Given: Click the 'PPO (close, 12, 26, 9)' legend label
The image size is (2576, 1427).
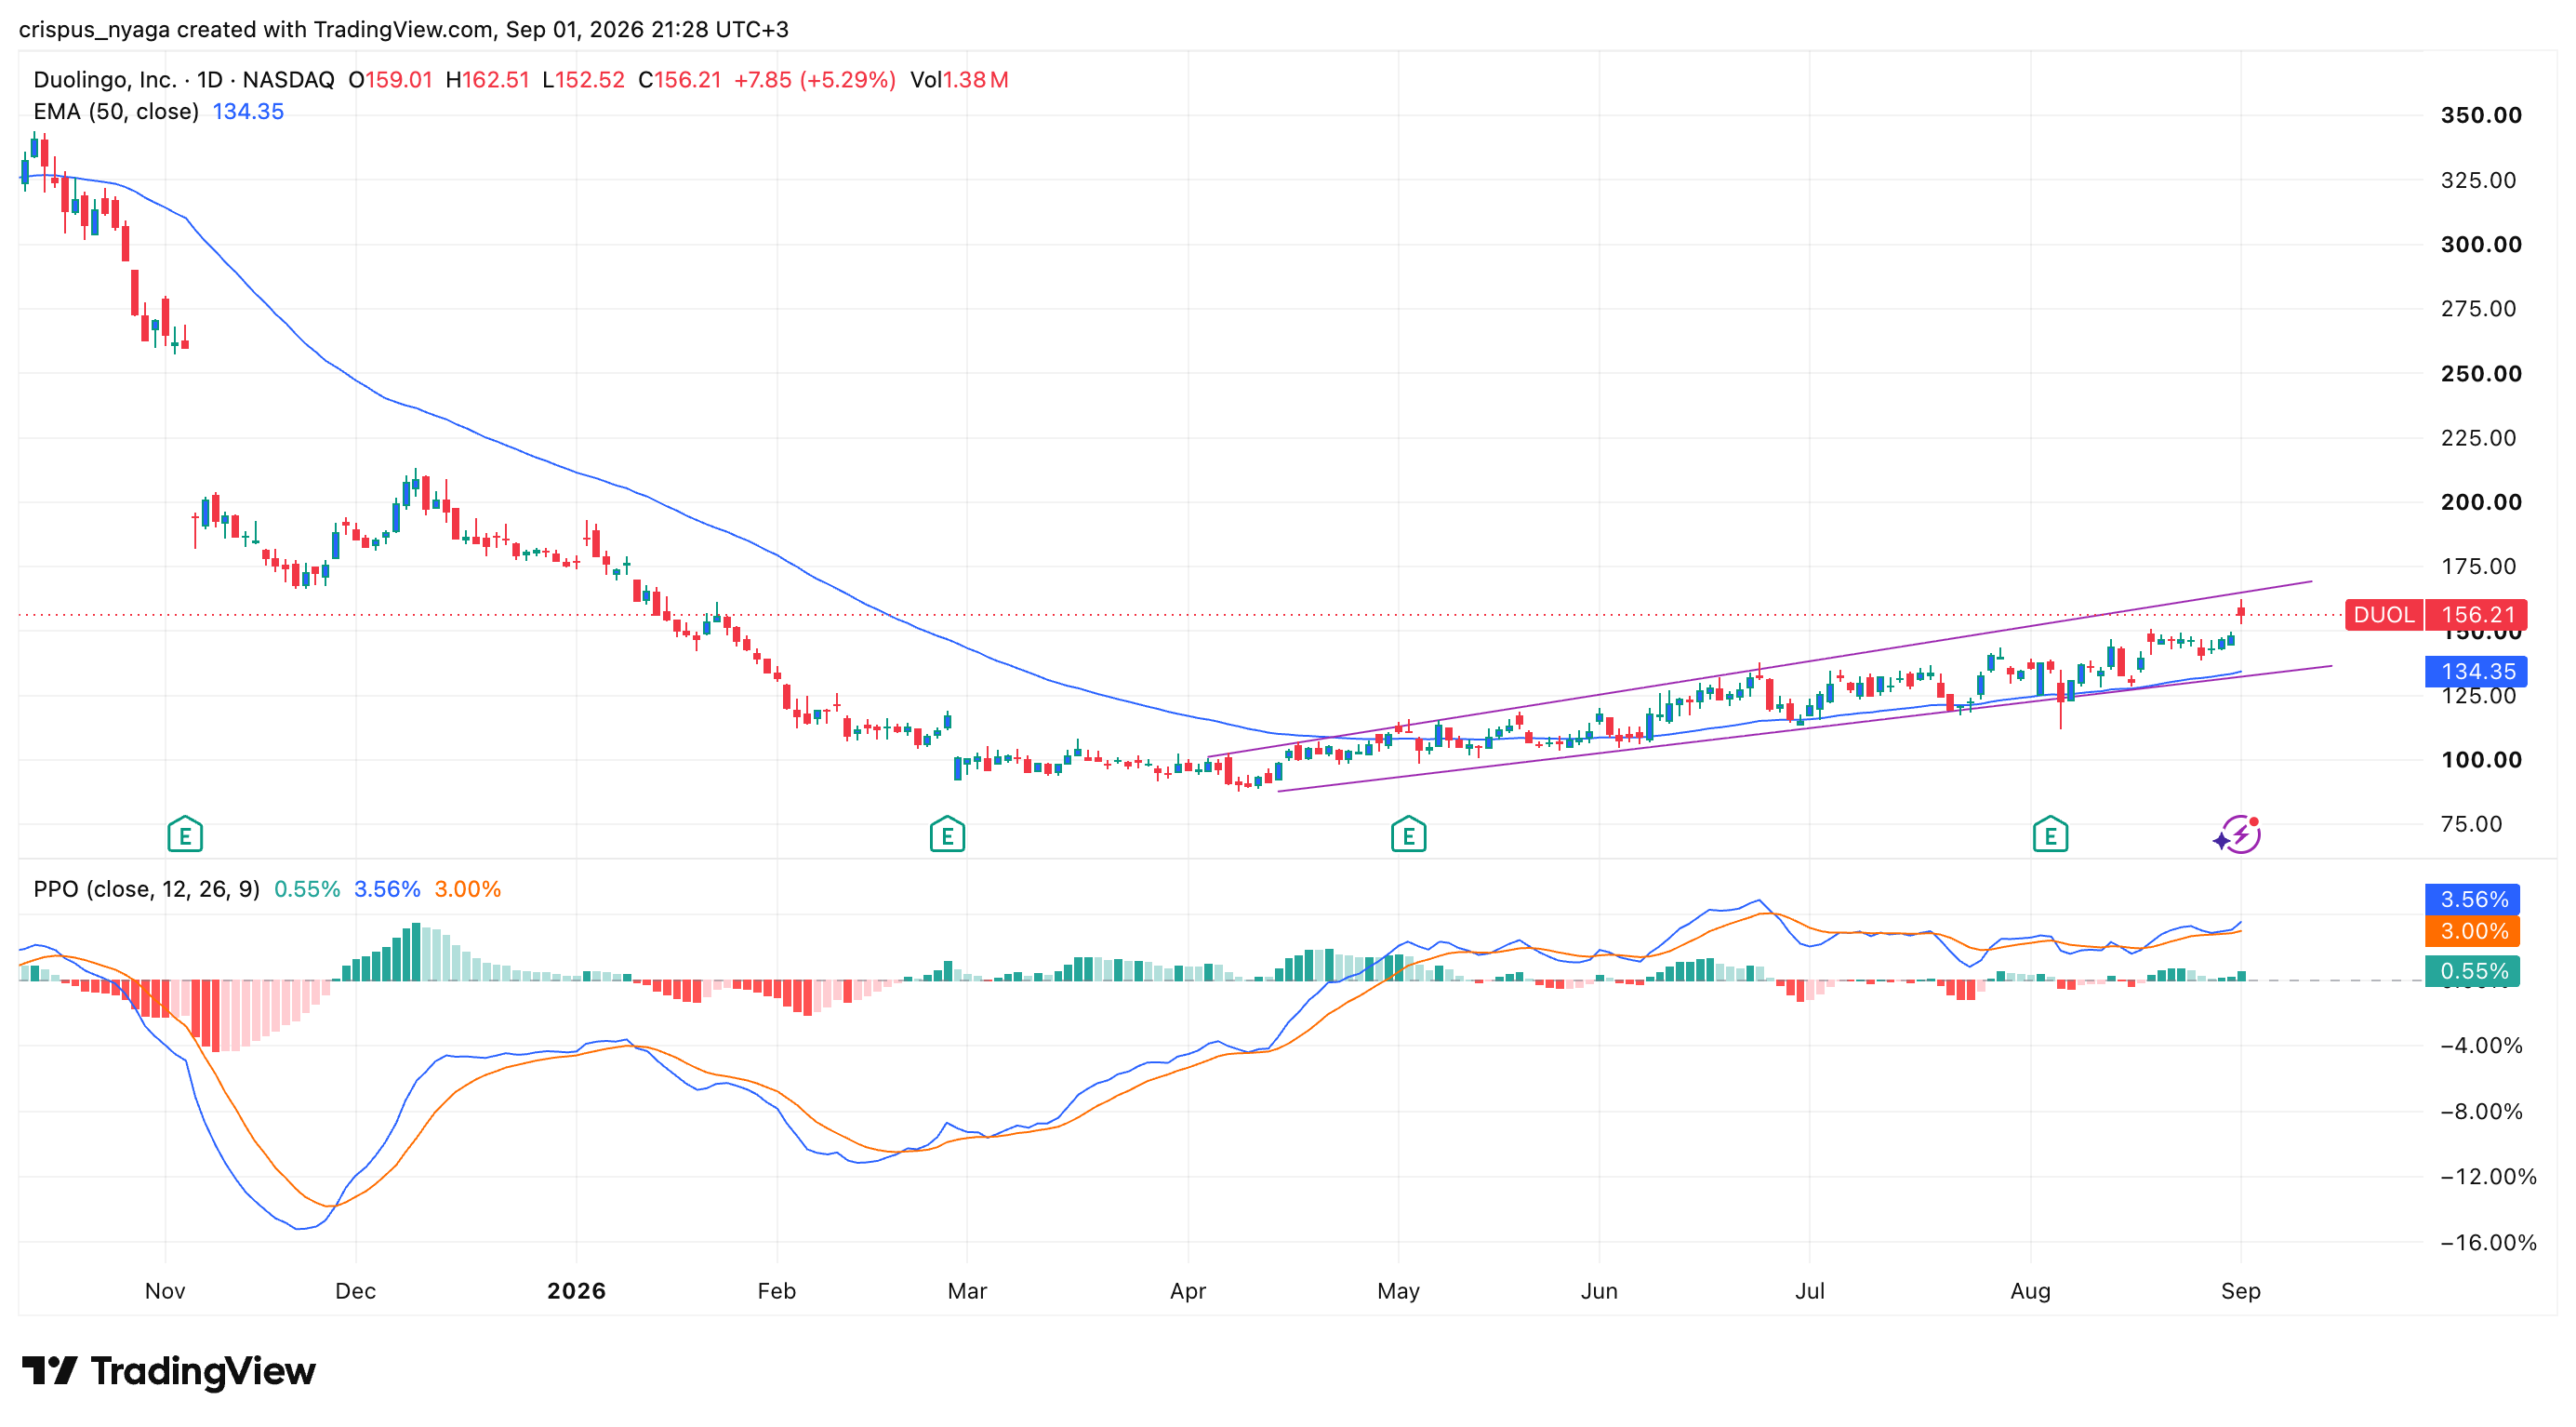Looking at the screenshot, I should pyautogui.click(x=147, y=889).
